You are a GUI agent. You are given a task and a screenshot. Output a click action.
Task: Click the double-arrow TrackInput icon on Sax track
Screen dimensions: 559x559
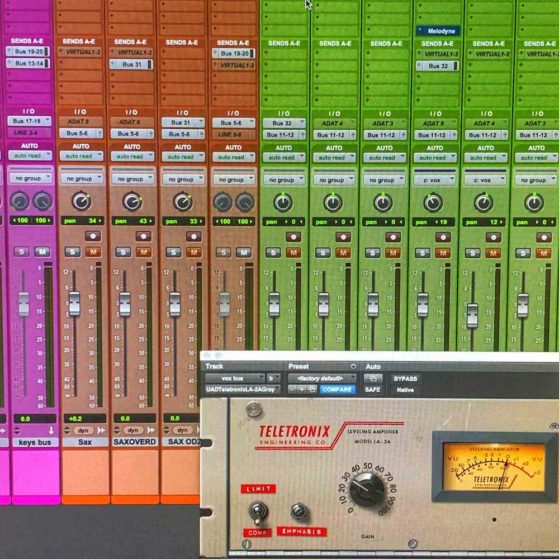[x=101, y=431]
